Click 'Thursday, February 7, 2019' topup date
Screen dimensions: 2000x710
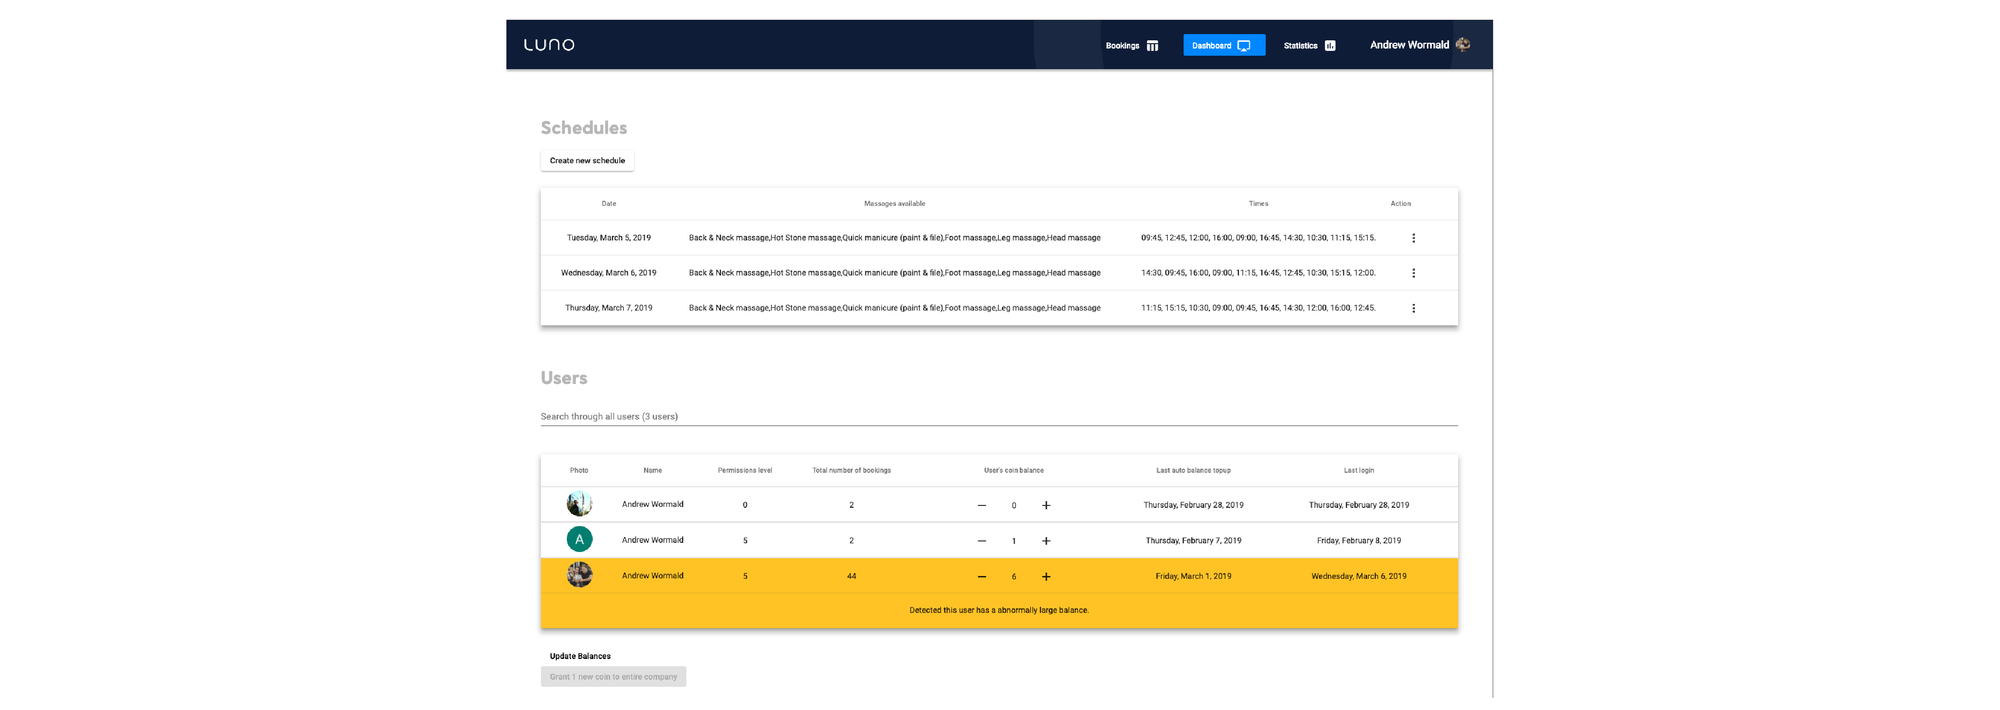click(x=1193, y=540)
